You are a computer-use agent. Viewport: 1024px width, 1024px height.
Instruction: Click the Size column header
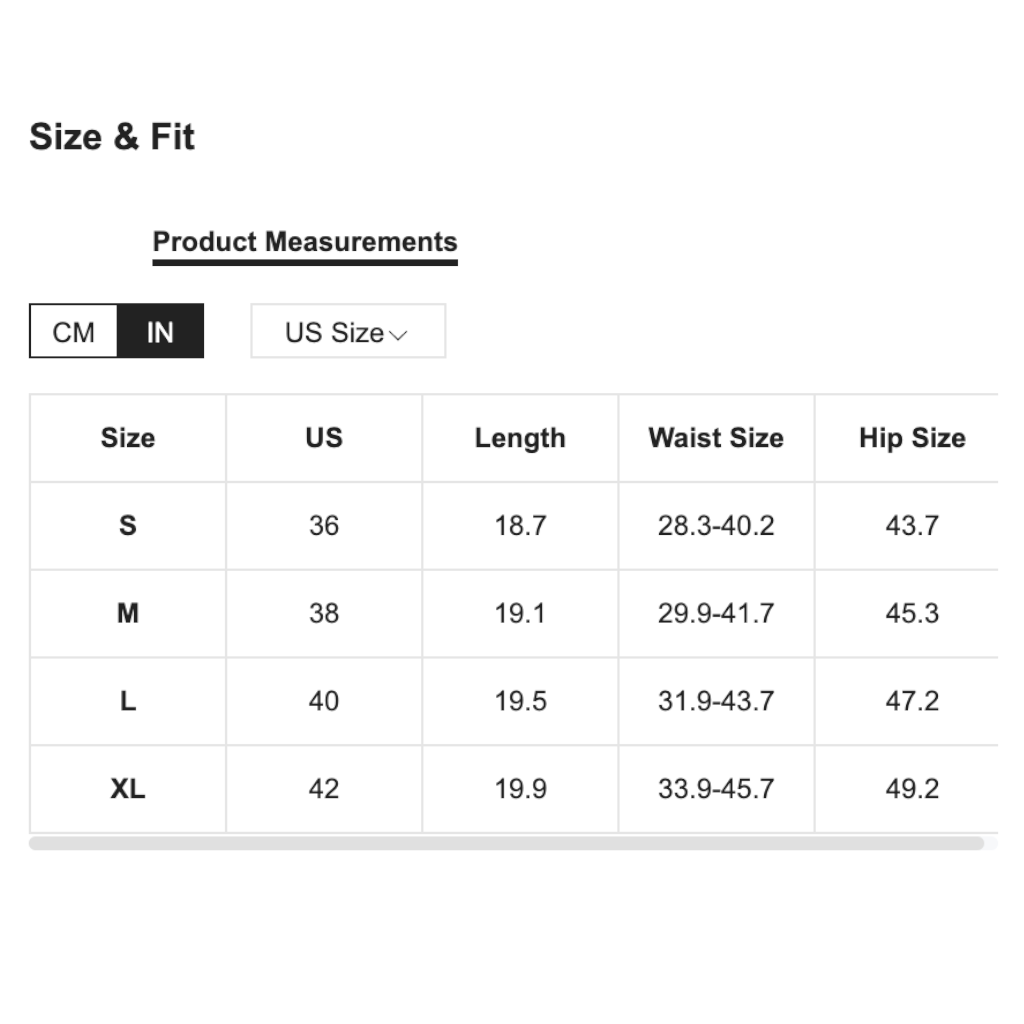(x=128, y=438)
